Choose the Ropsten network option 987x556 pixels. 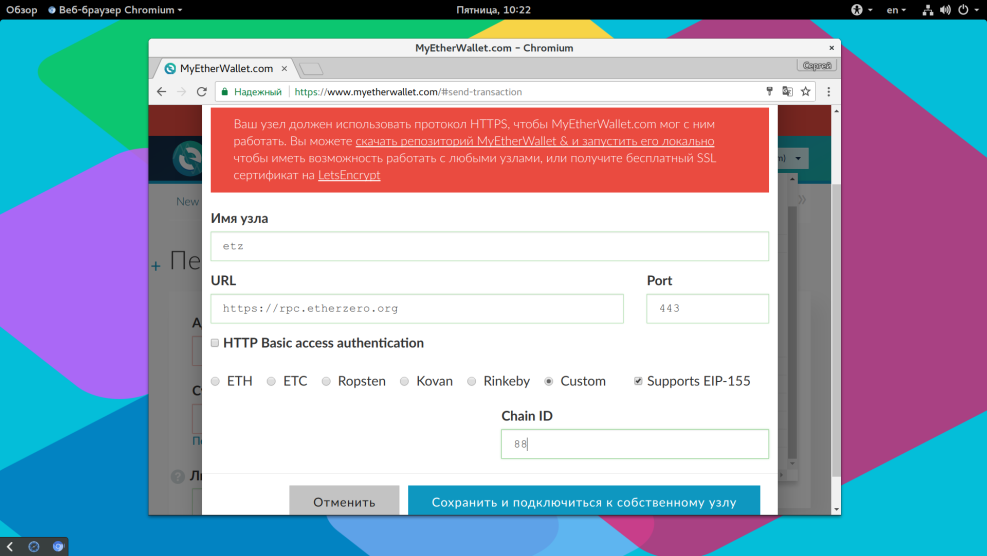pyautogui.click(x=326, y=381)
